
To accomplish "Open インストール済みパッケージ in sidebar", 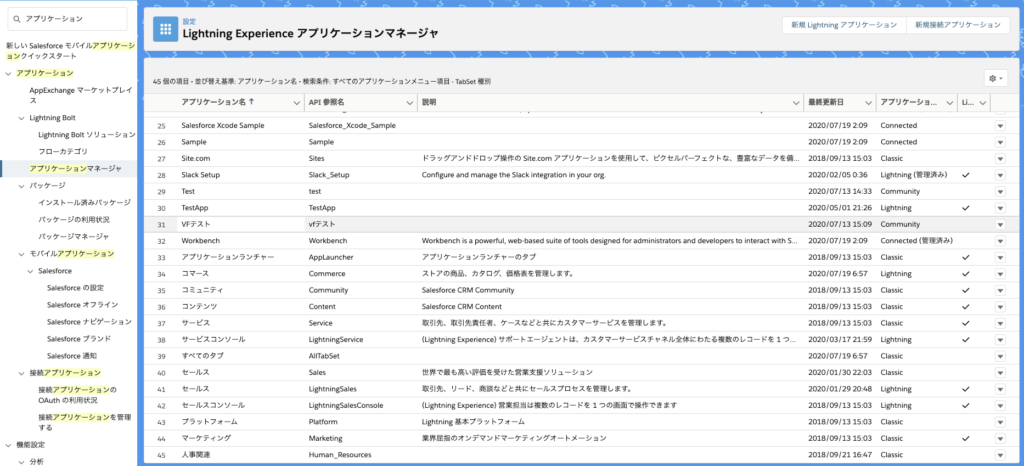I will [x=84, y=202].
